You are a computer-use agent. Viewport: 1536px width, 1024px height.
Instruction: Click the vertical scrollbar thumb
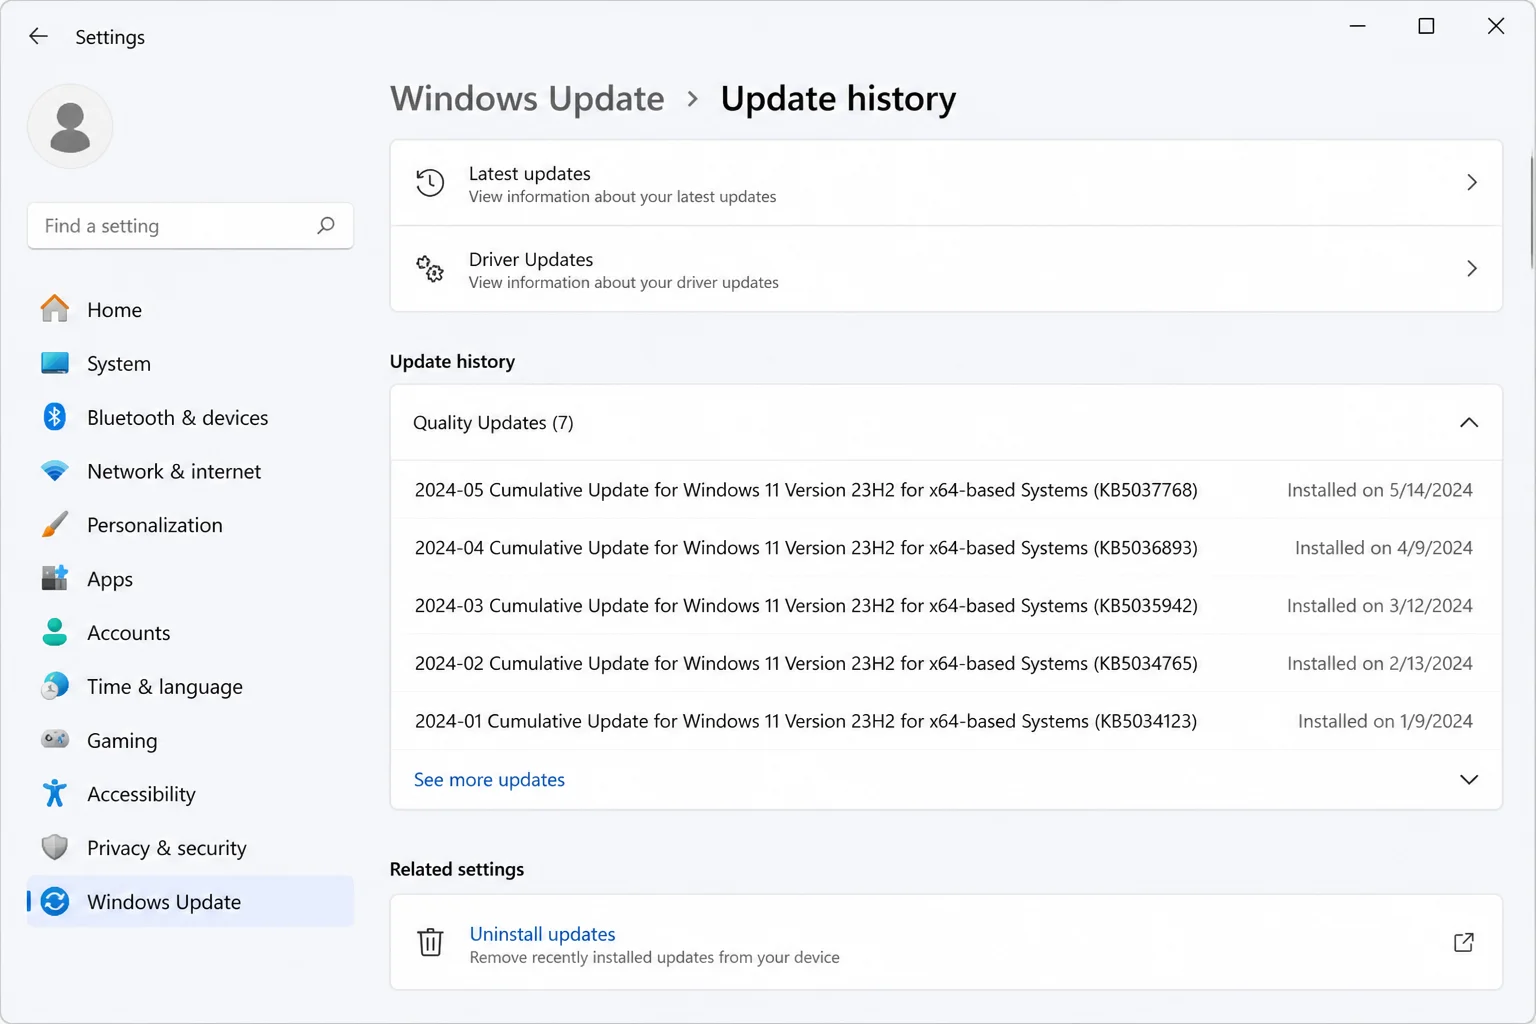pyautogui.click(x=1531, y=212)
